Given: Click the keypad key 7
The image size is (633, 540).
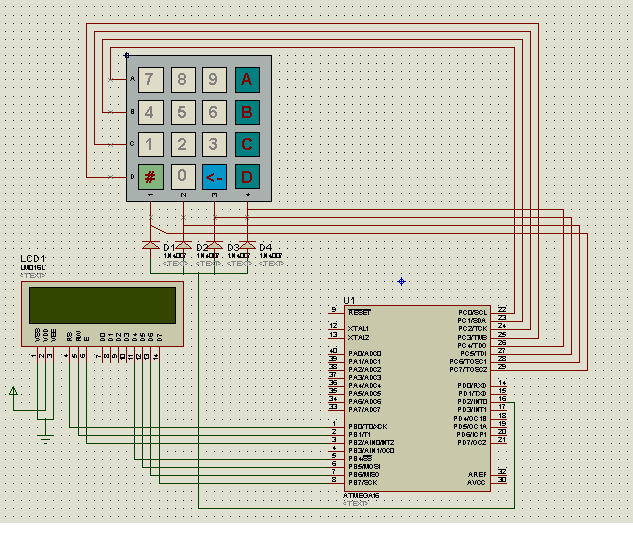Looking at the screenshot, I should point(151,80).
